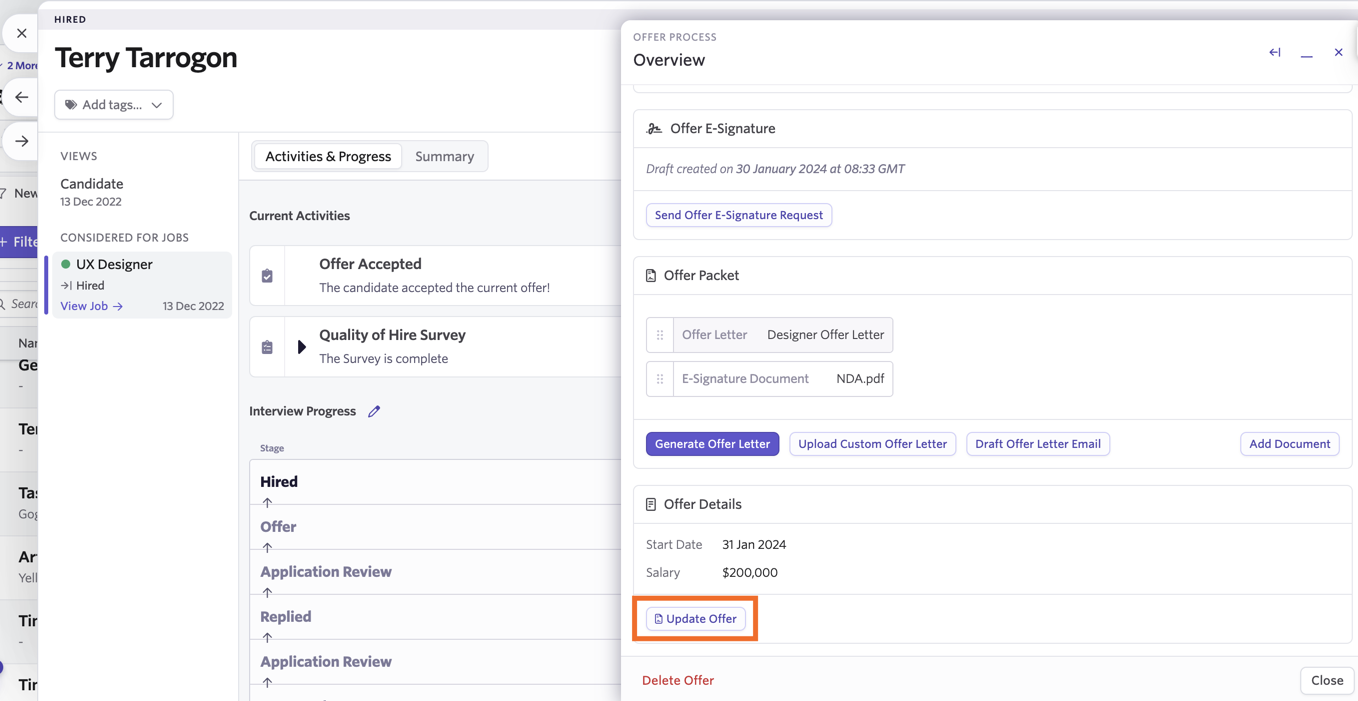Click the drag handle for E-Signature Document

tap(660, 379)
